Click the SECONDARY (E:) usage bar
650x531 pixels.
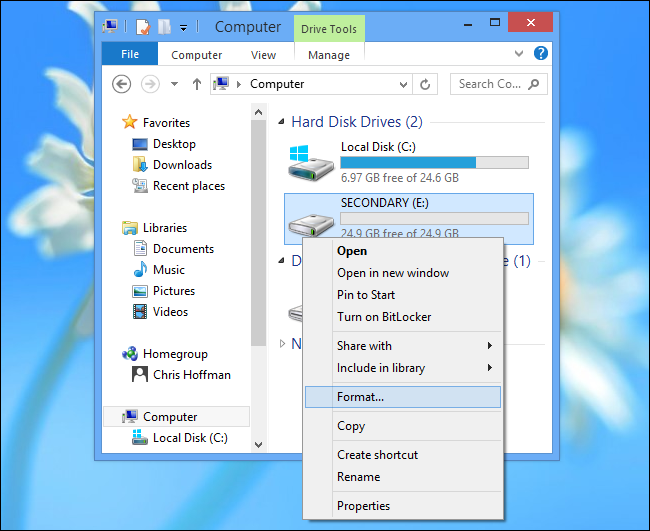[434, 218]
